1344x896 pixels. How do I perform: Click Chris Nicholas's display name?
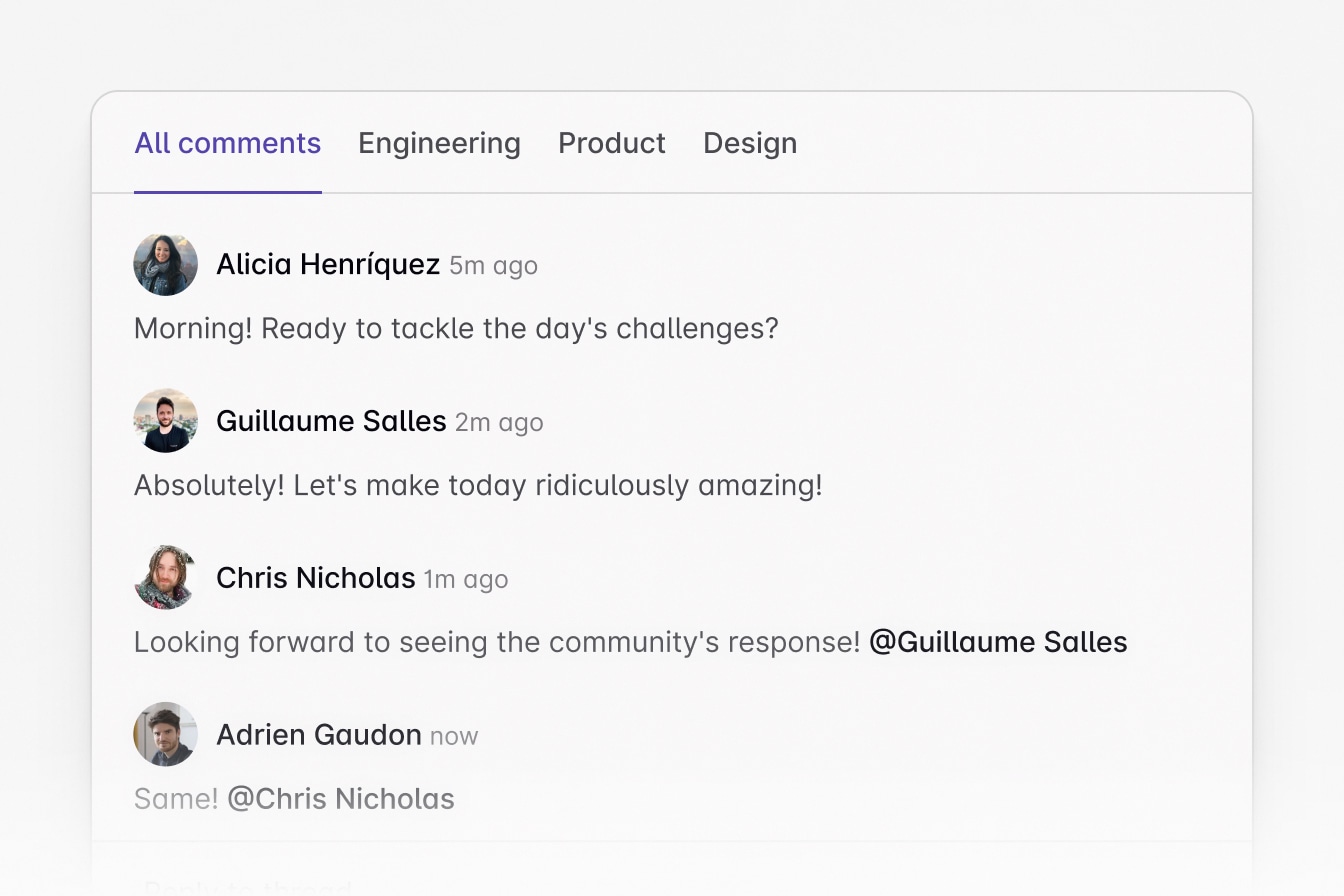click(315, 577)
